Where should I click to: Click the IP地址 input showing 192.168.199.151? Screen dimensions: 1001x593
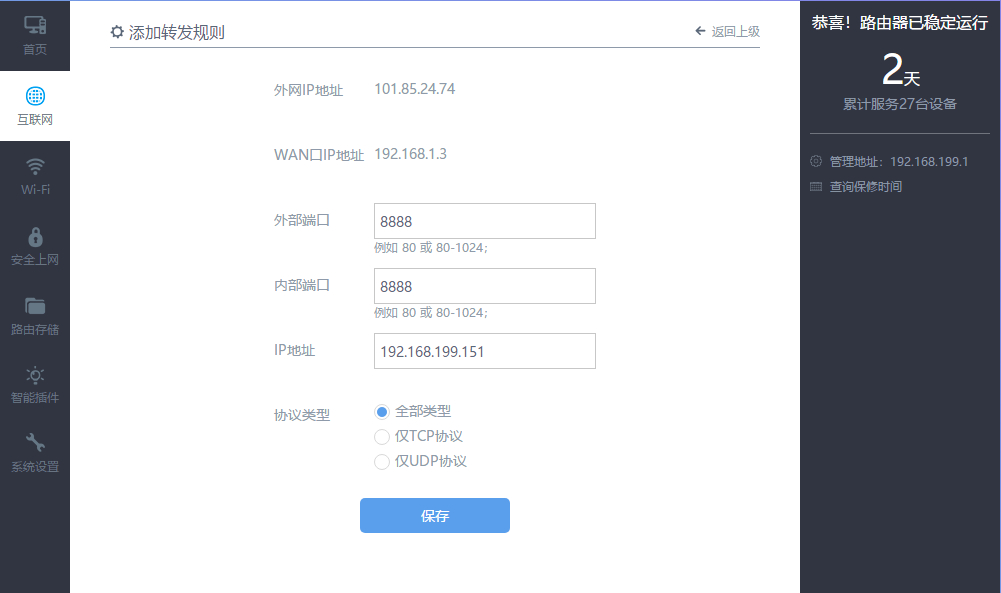pyautogui.click(x=484, y=351)
